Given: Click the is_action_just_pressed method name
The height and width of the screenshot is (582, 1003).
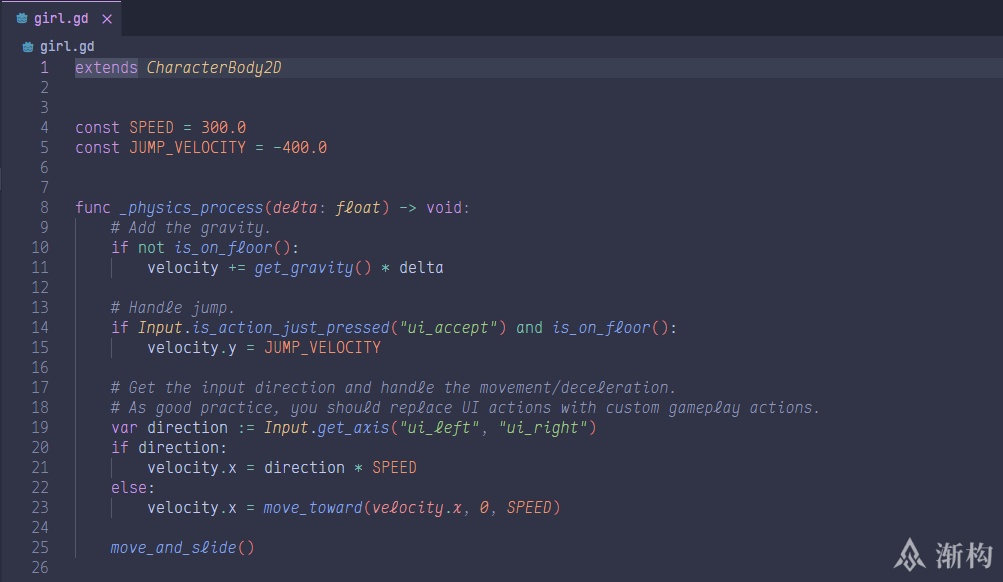Looking at the screenshot, I should [x=290, y=328].
